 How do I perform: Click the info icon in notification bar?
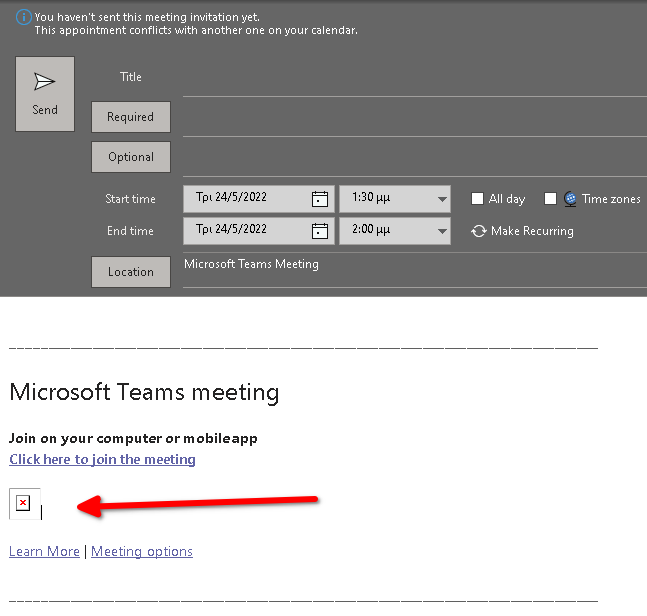click(x=24, y=17)
